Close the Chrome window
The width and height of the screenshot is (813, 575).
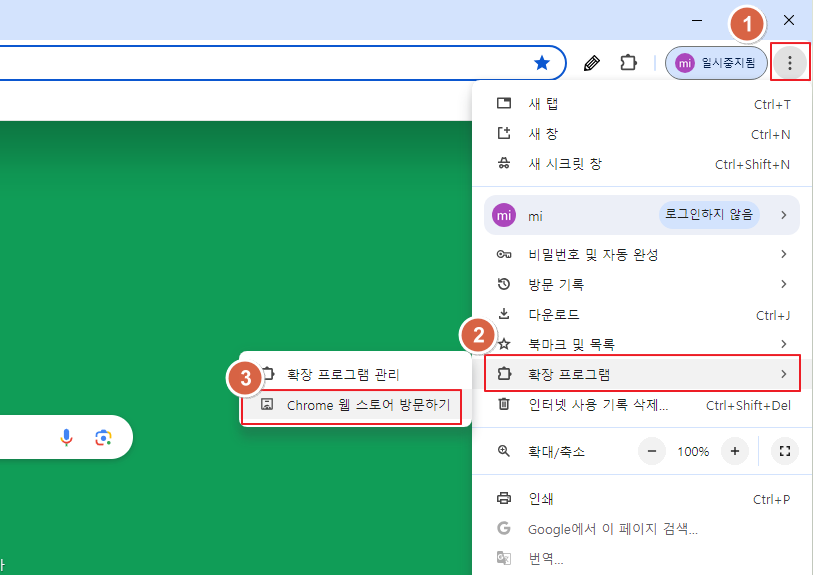tap(789, 20)
